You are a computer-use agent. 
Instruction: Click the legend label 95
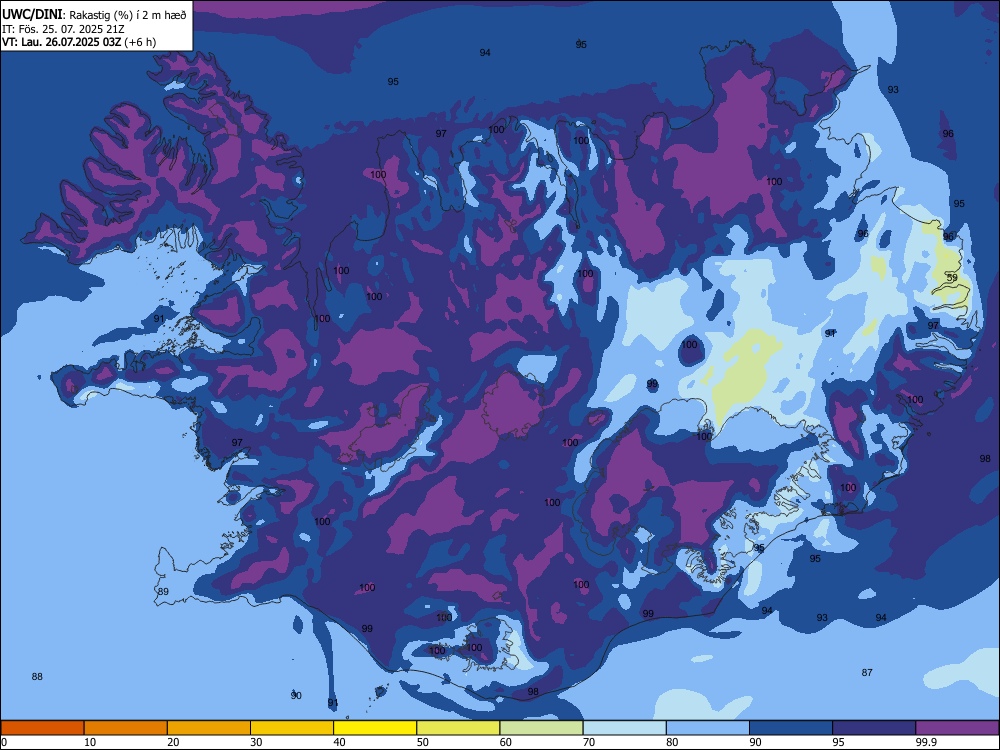tap(838, 742)
